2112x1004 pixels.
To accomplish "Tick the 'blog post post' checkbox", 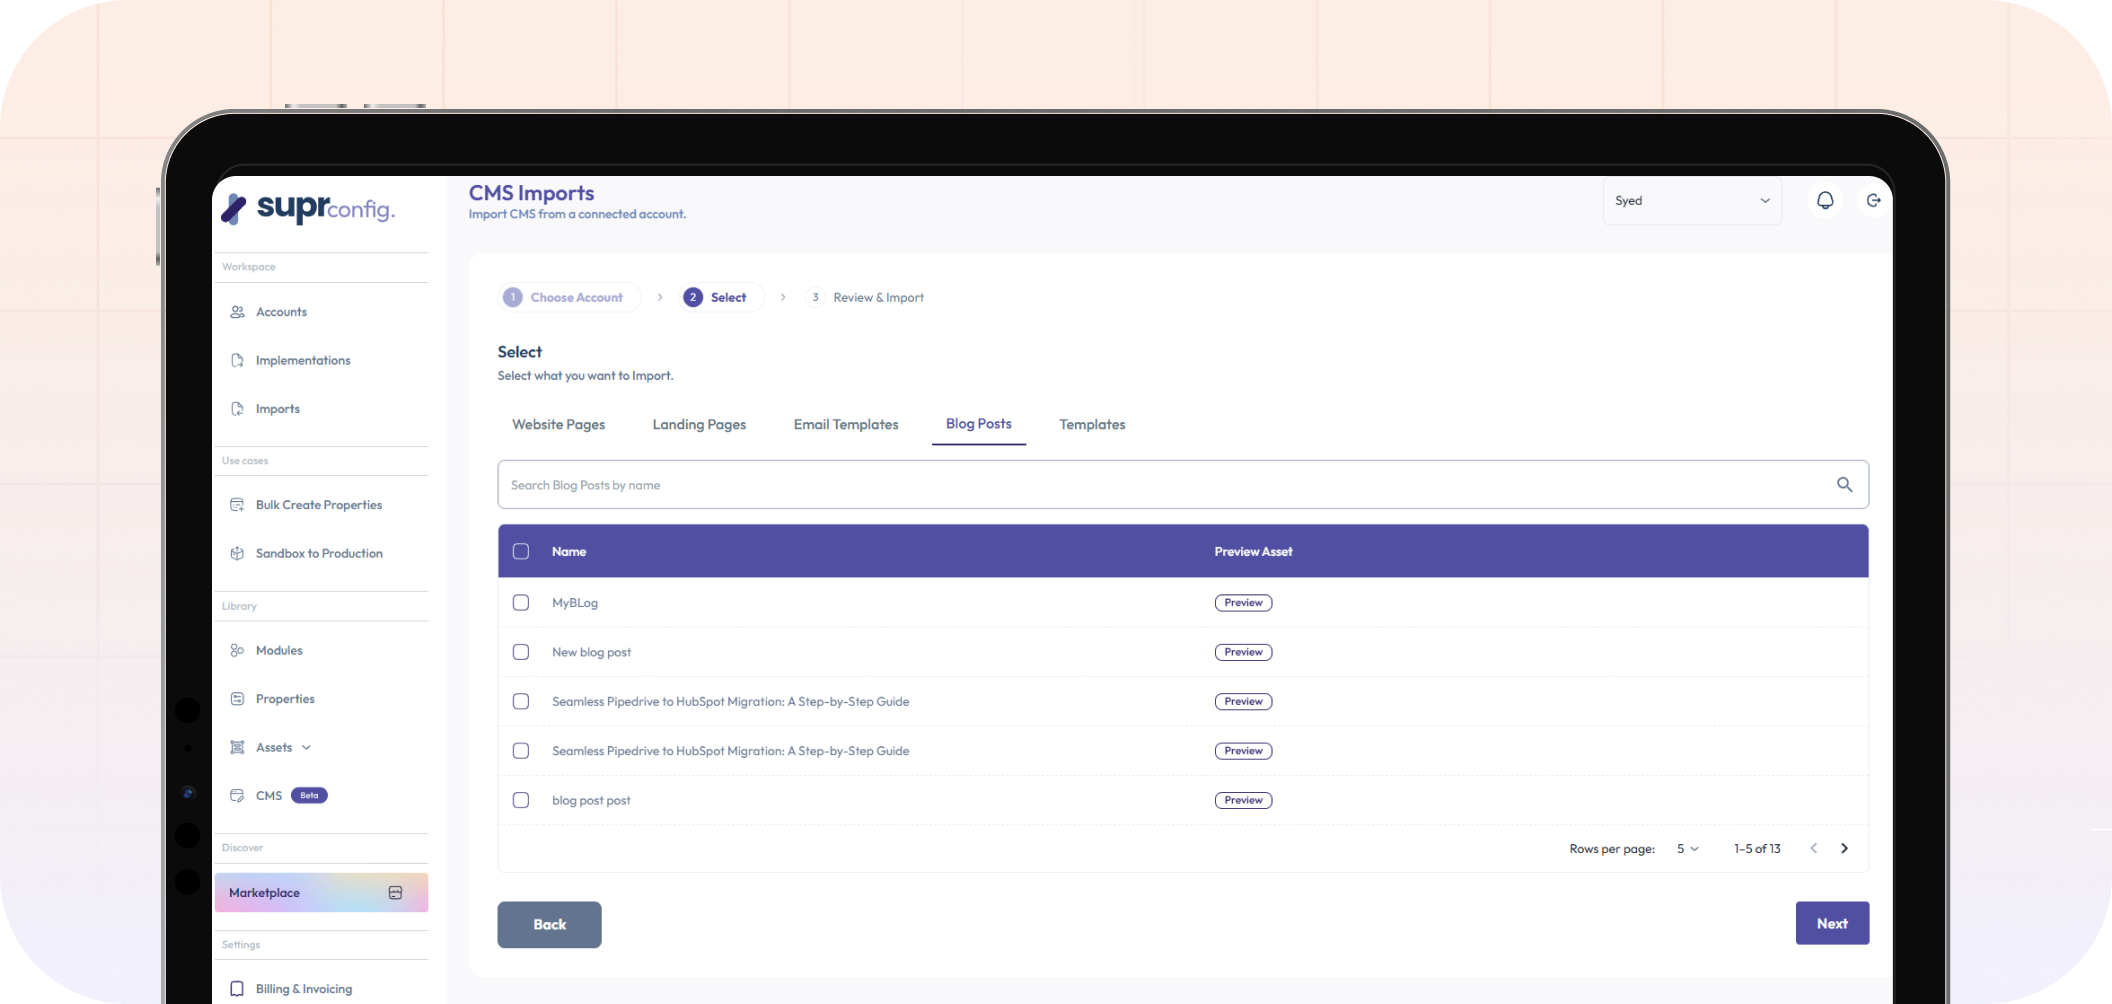I will (521, 800).
